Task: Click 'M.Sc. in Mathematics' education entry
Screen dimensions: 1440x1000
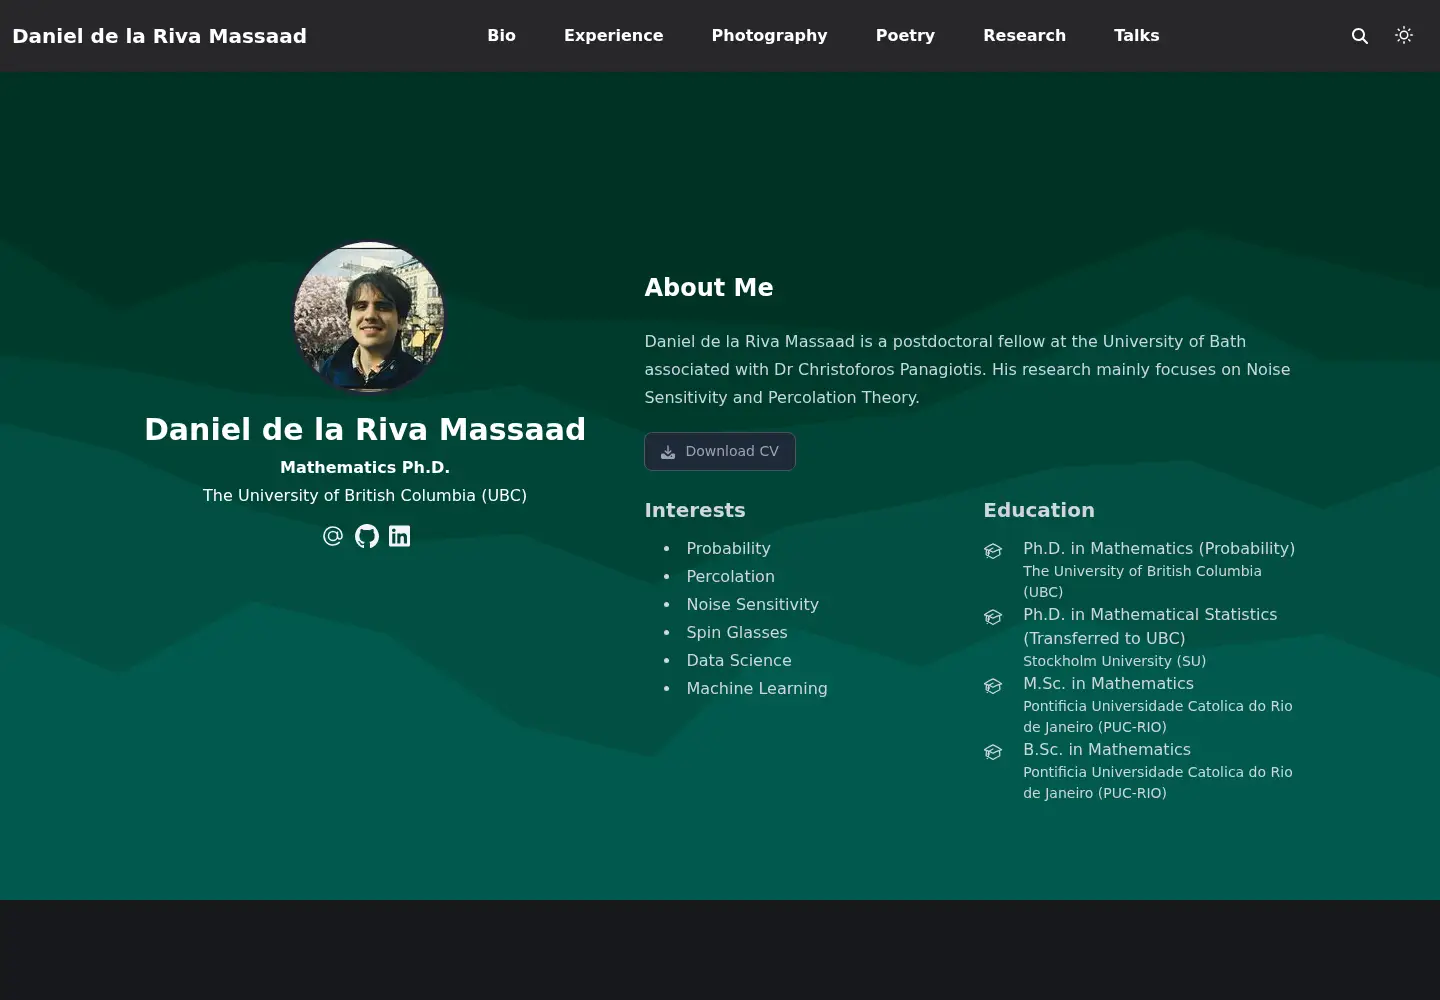Action: [x=1109, y=683]
